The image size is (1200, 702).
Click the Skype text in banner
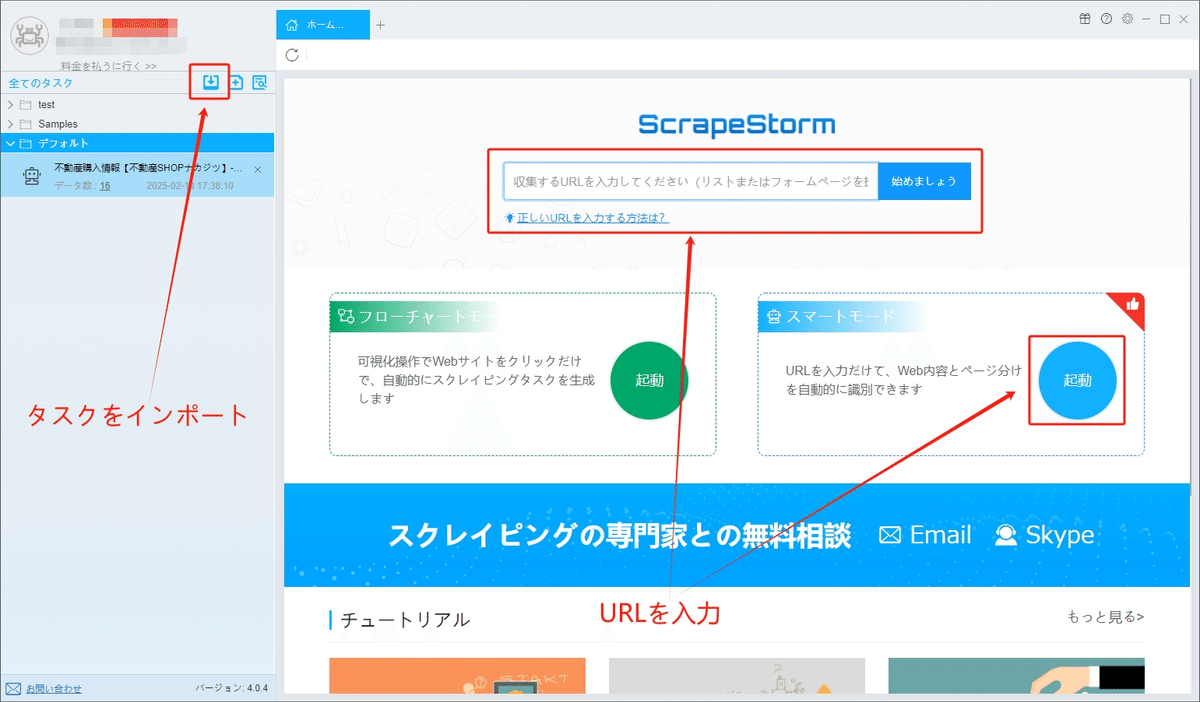tap(1060, 535)
